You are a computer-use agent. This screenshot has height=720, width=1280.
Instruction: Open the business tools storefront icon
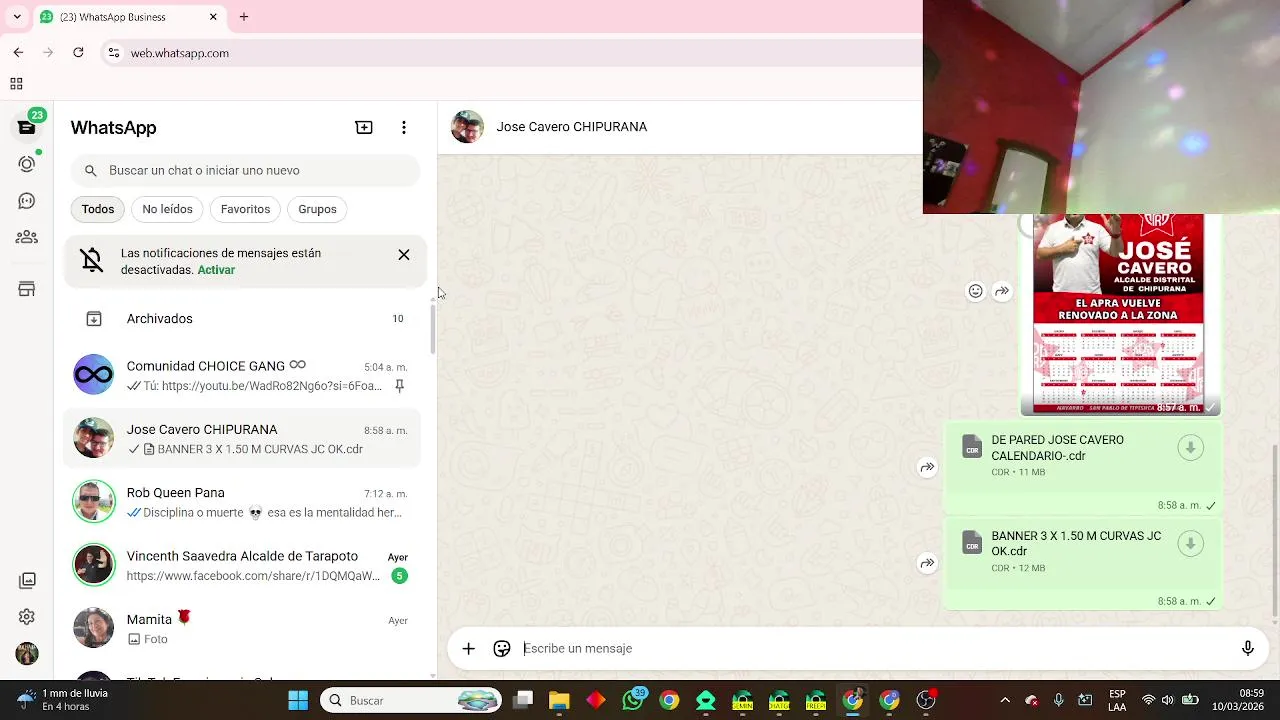[27, 290]
